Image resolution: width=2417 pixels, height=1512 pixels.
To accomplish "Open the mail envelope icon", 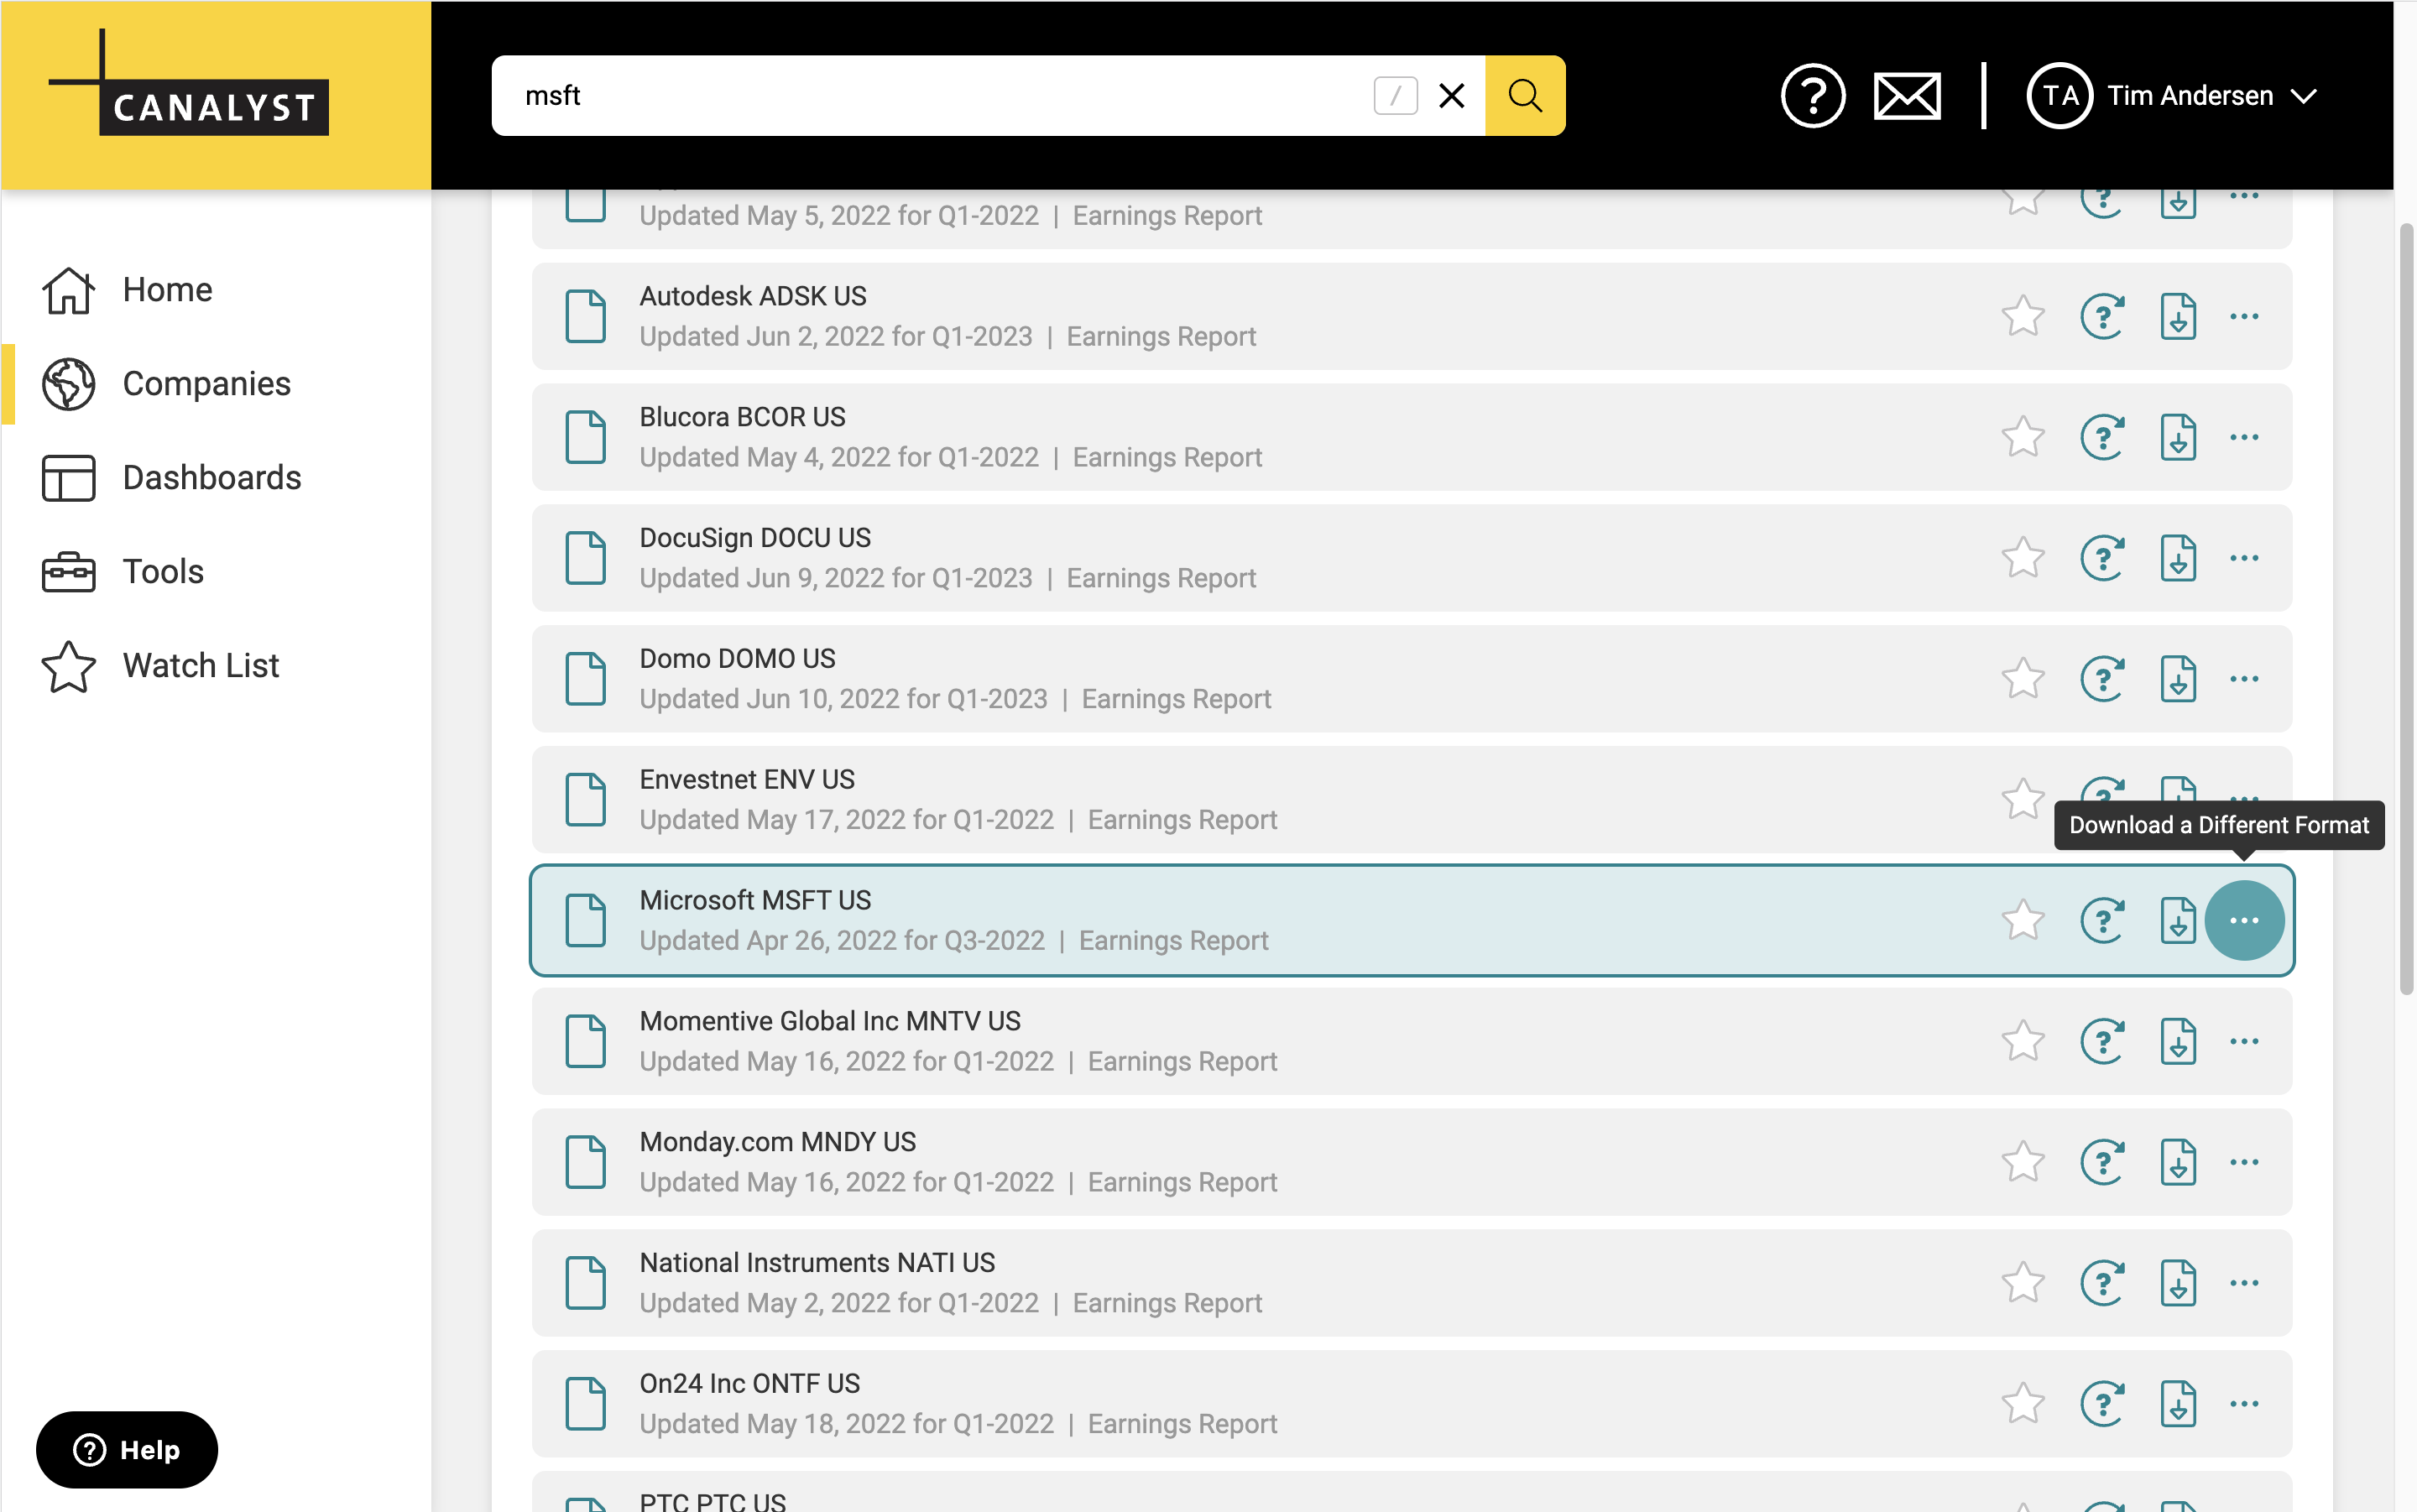I will point(1907,96).
